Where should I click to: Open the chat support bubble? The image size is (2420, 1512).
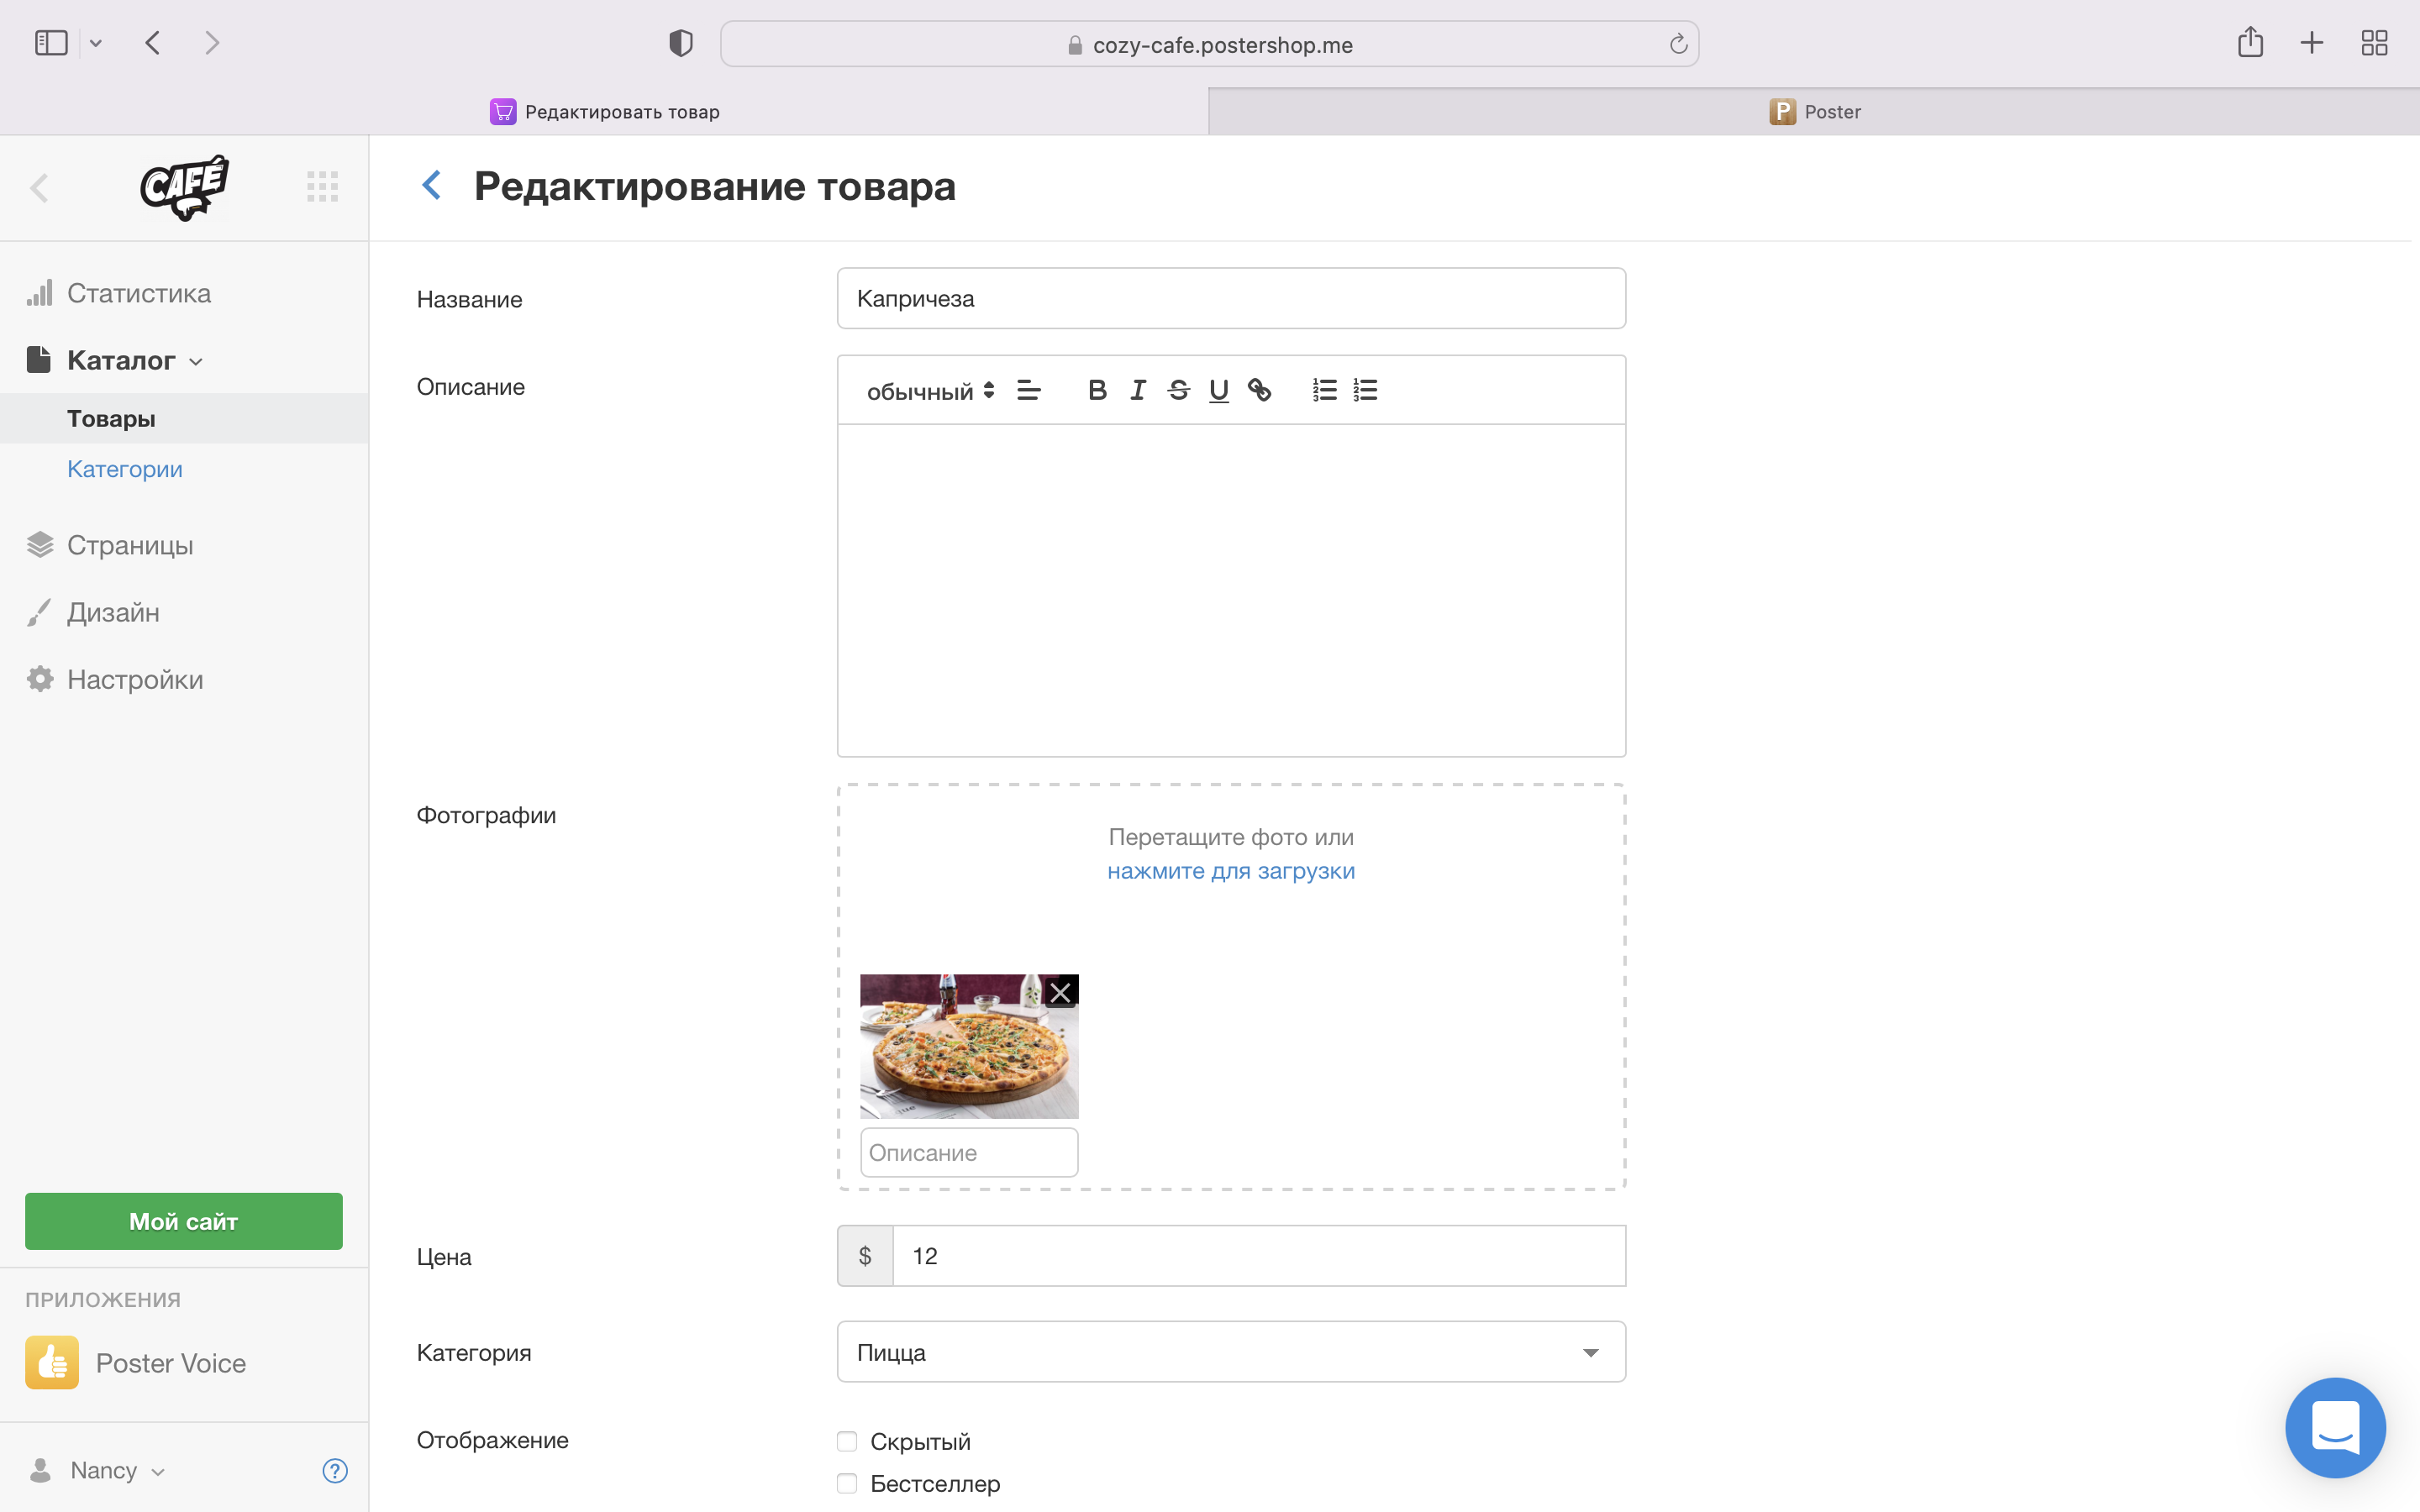[x=2334, y=1427]
